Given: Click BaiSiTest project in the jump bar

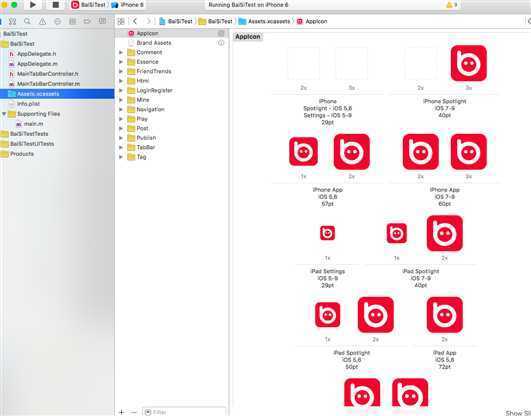Looking at the screenshot, I should [176, 21].
